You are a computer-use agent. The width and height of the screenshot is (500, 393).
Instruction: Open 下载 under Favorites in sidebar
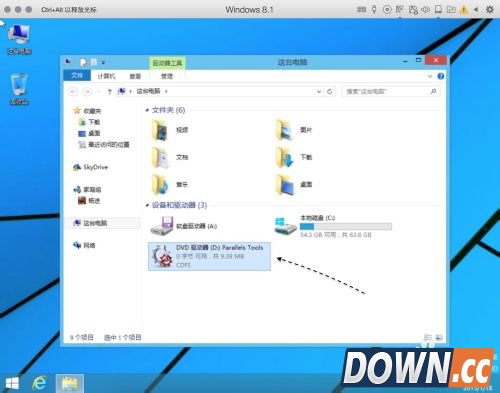pos(89,122)
